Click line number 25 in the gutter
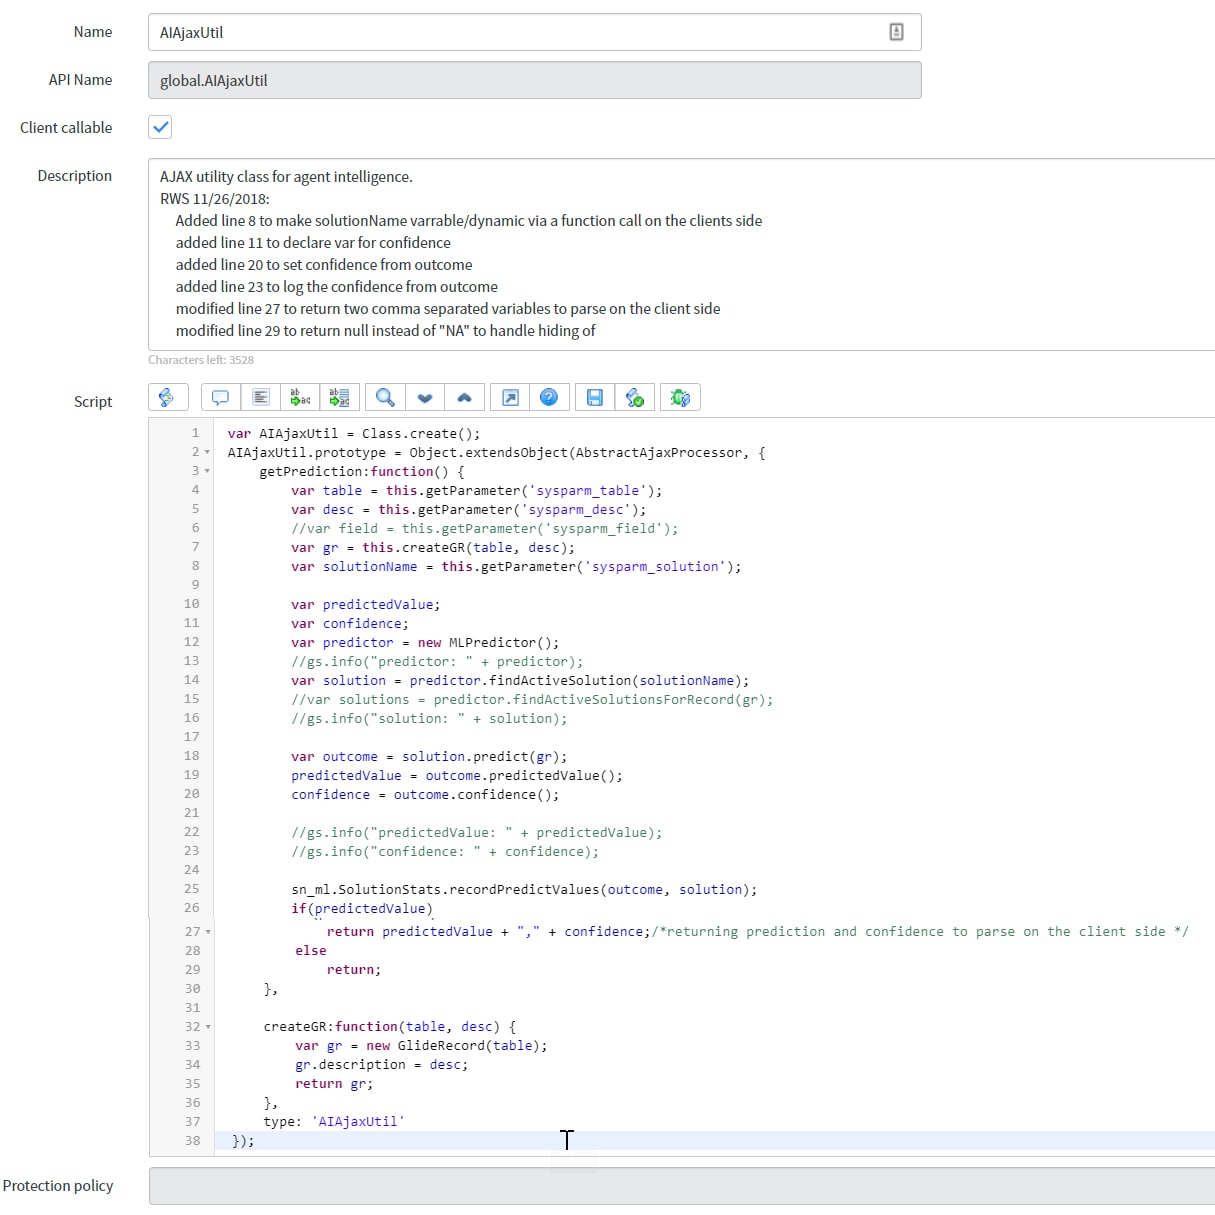This screenshot has width=1215, height=1215. point(191,889)
